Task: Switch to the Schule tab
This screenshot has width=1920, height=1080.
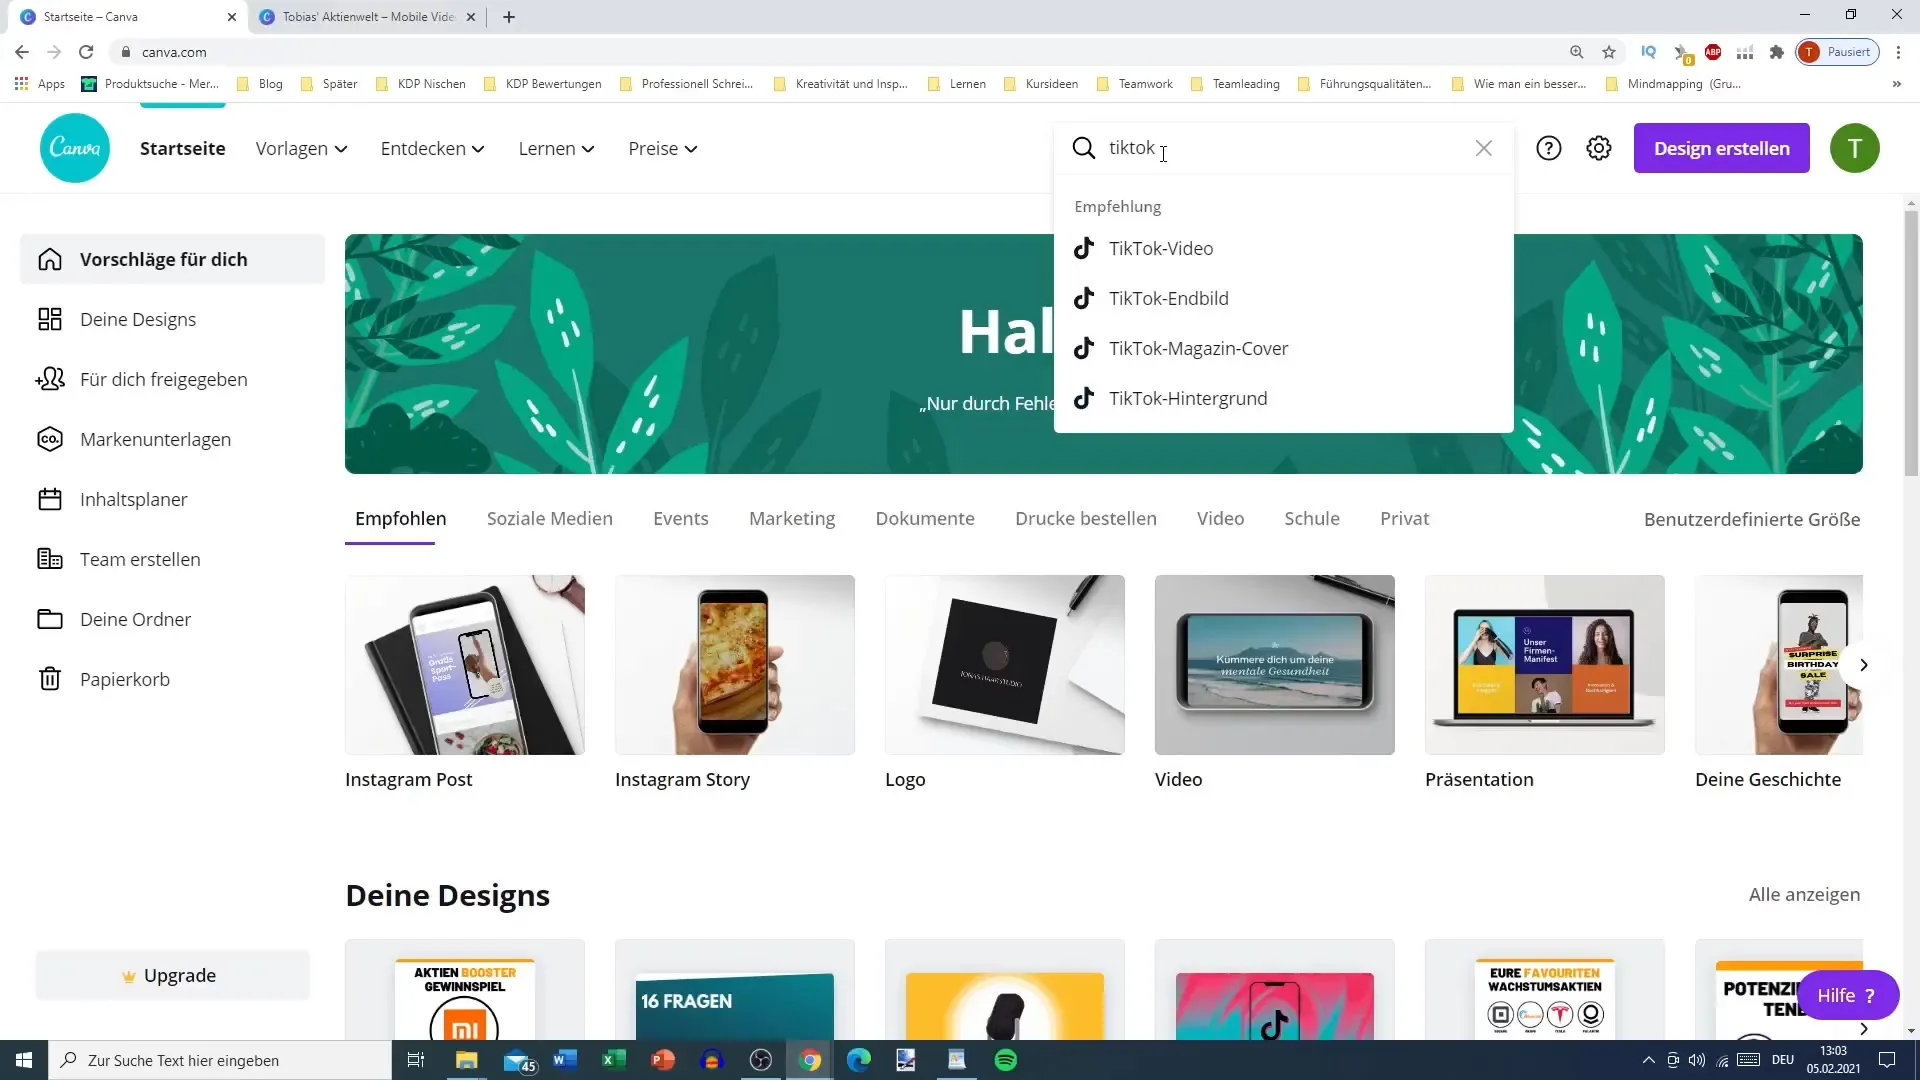Action: coord(1312,518)
